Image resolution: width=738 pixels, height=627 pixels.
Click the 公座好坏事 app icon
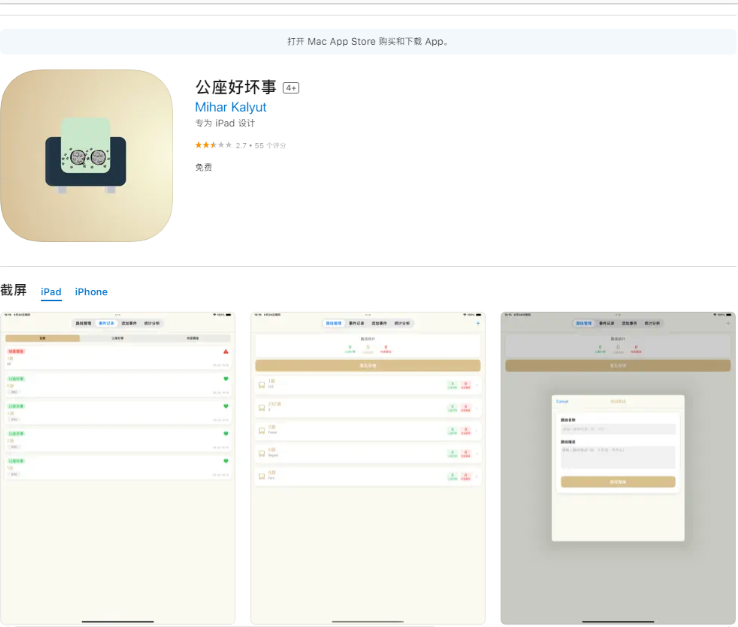click(86, 156)
